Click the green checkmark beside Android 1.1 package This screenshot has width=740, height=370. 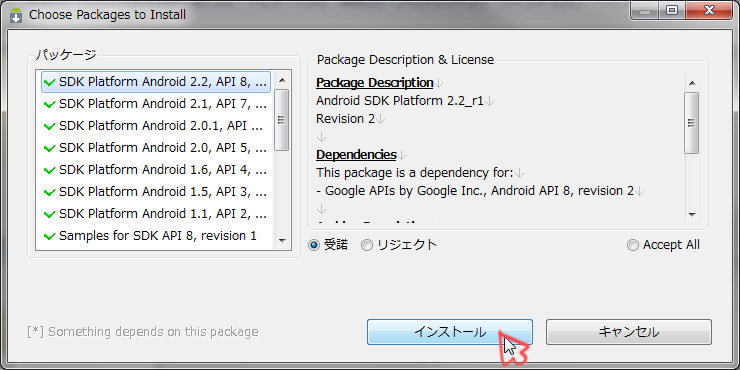point(50,215)
